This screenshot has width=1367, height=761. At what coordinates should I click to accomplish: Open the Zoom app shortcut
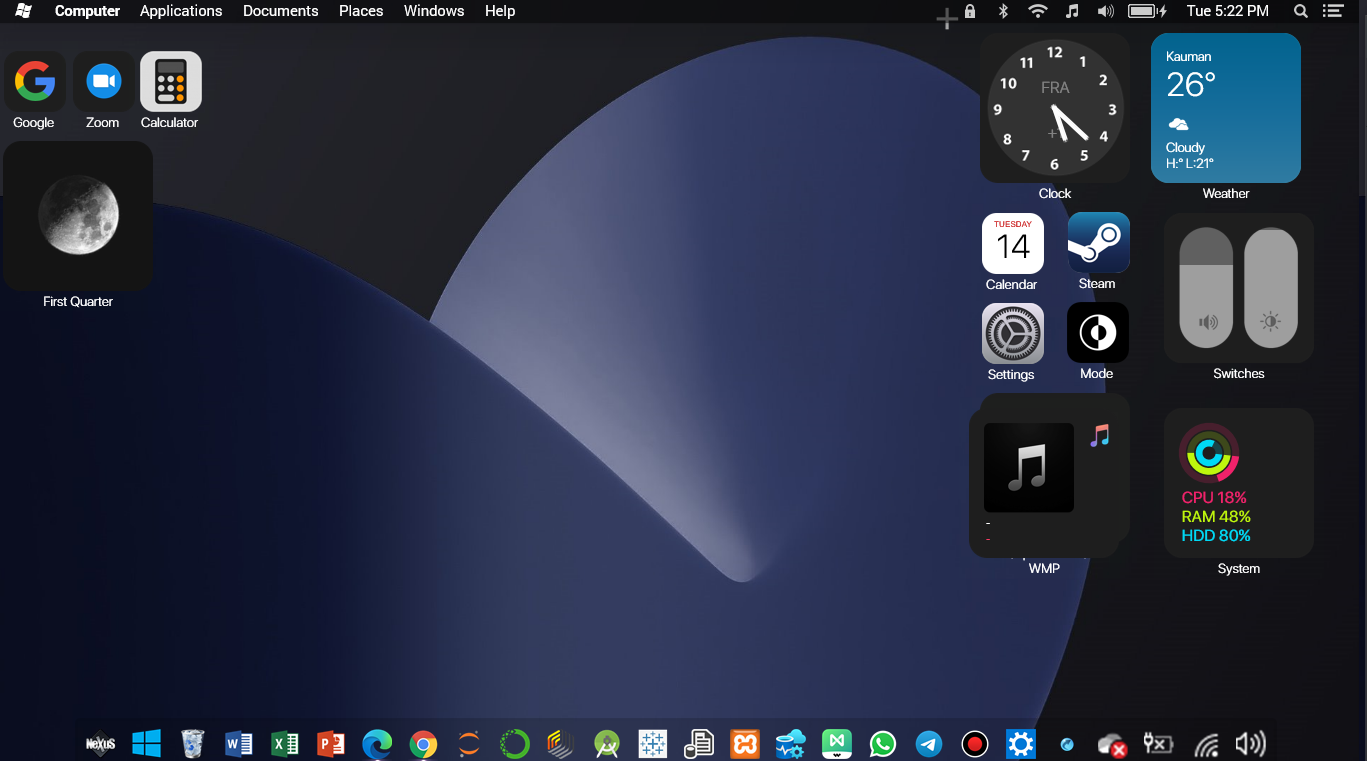pyautogui.click(x=103, y=82)
